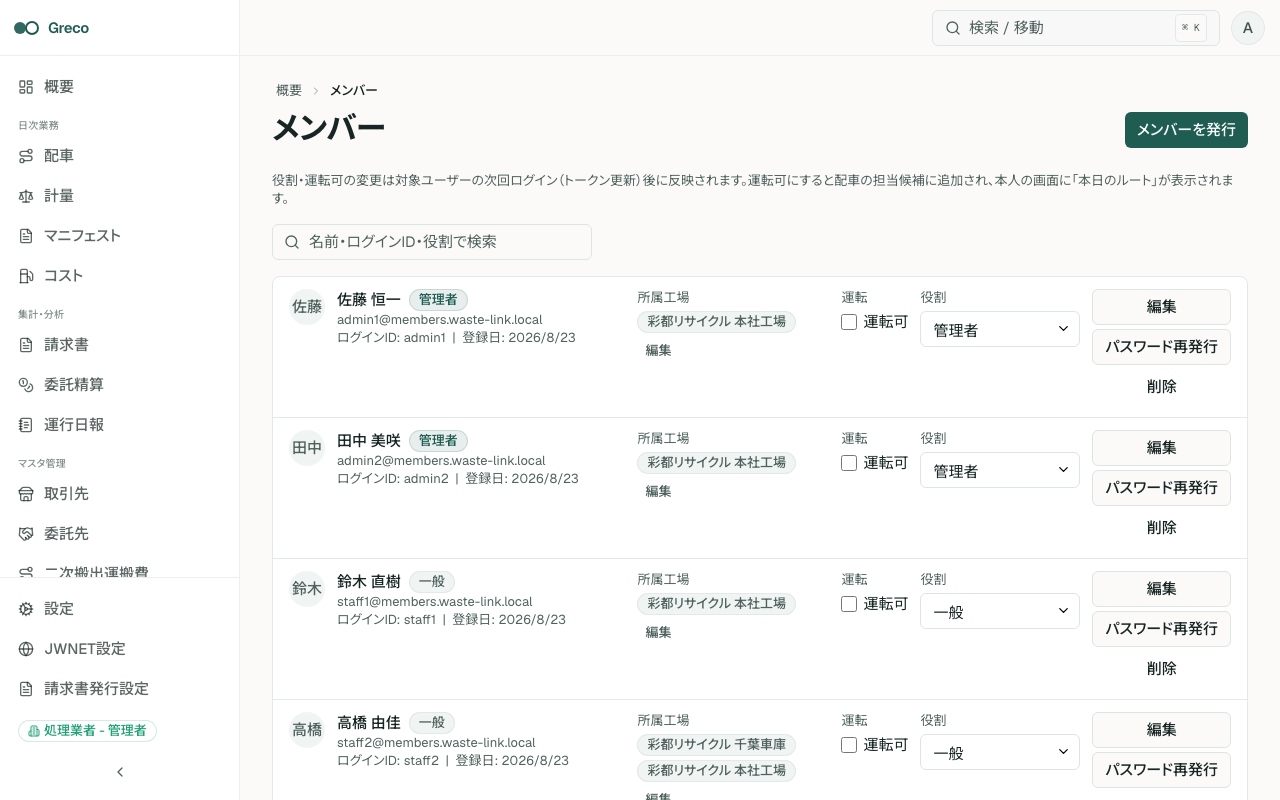The width and height of the screenshot is (1280, 800).
Task: Click ⌘K shortcut badge in search
Action: pyautogui.click(x=1191, y=28)
